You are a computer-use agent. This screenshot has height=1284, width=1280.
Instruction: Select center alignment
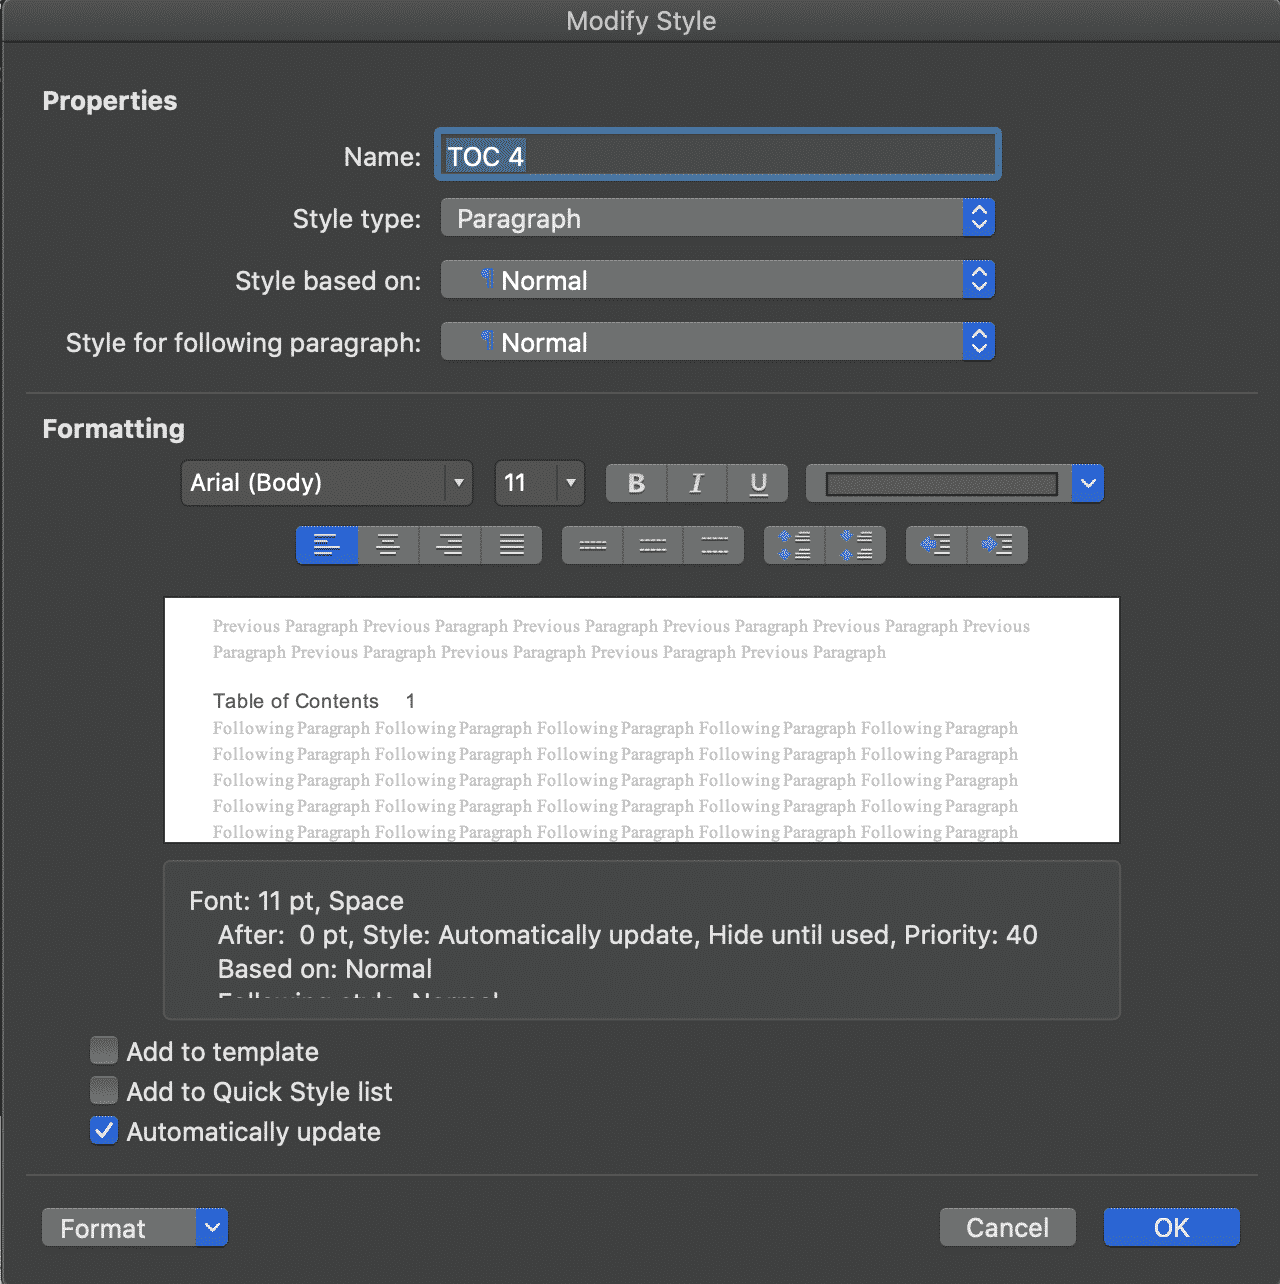(x=388, y=545)
